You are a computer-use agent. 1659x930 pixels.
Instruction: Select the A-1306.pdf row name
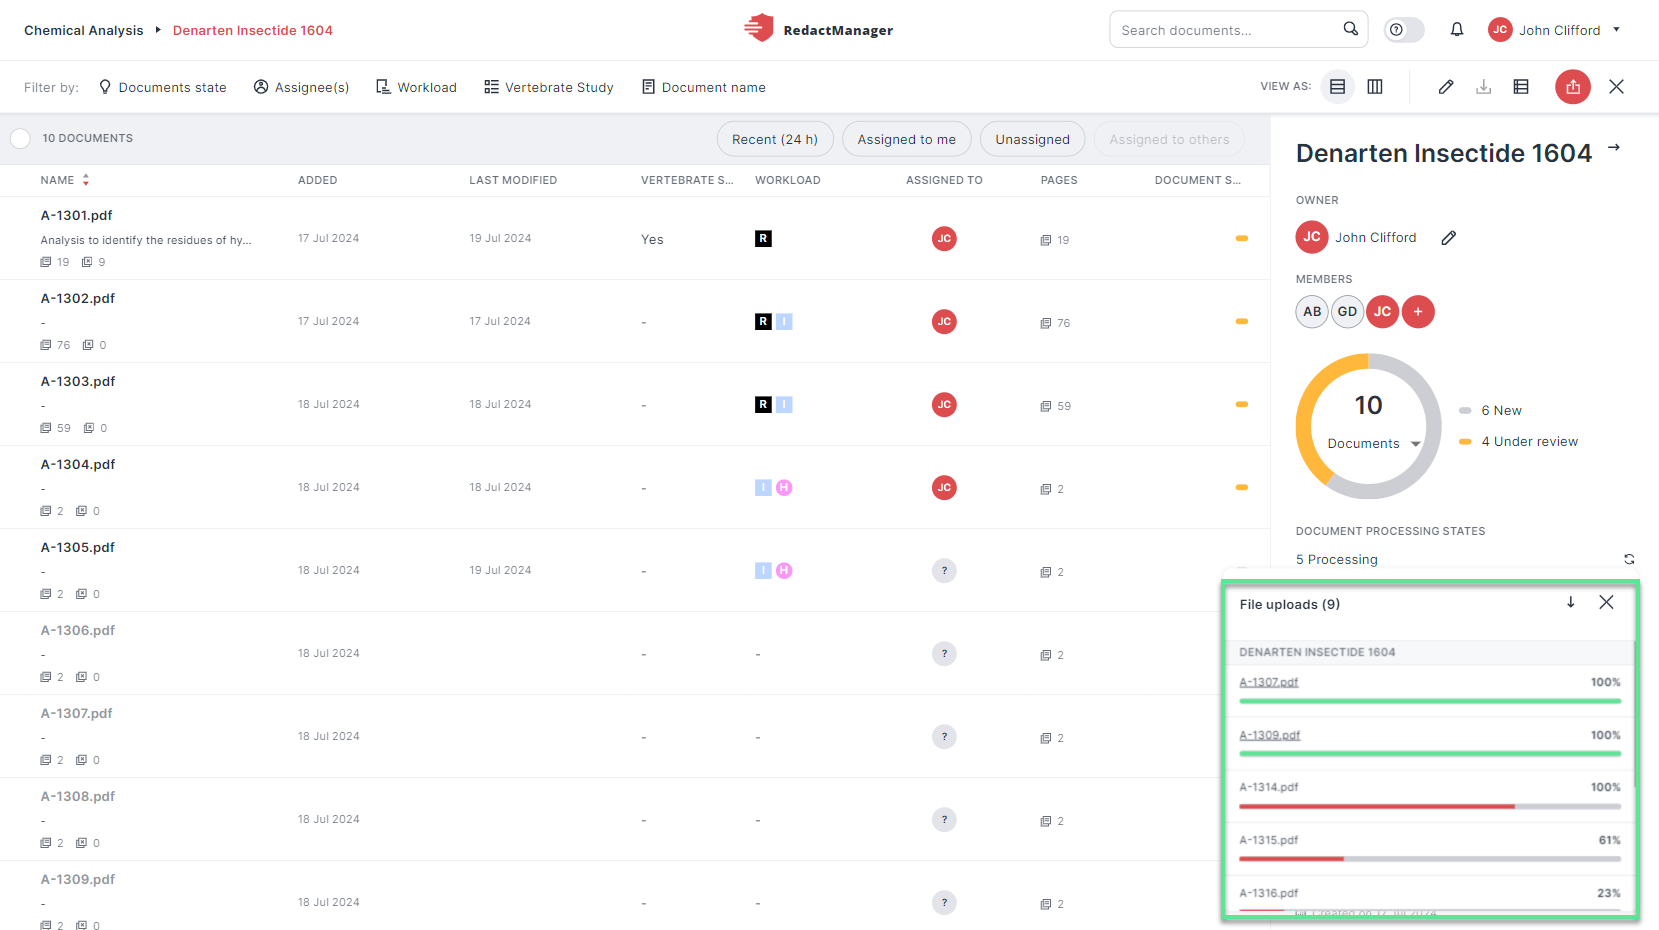[78, 630]
